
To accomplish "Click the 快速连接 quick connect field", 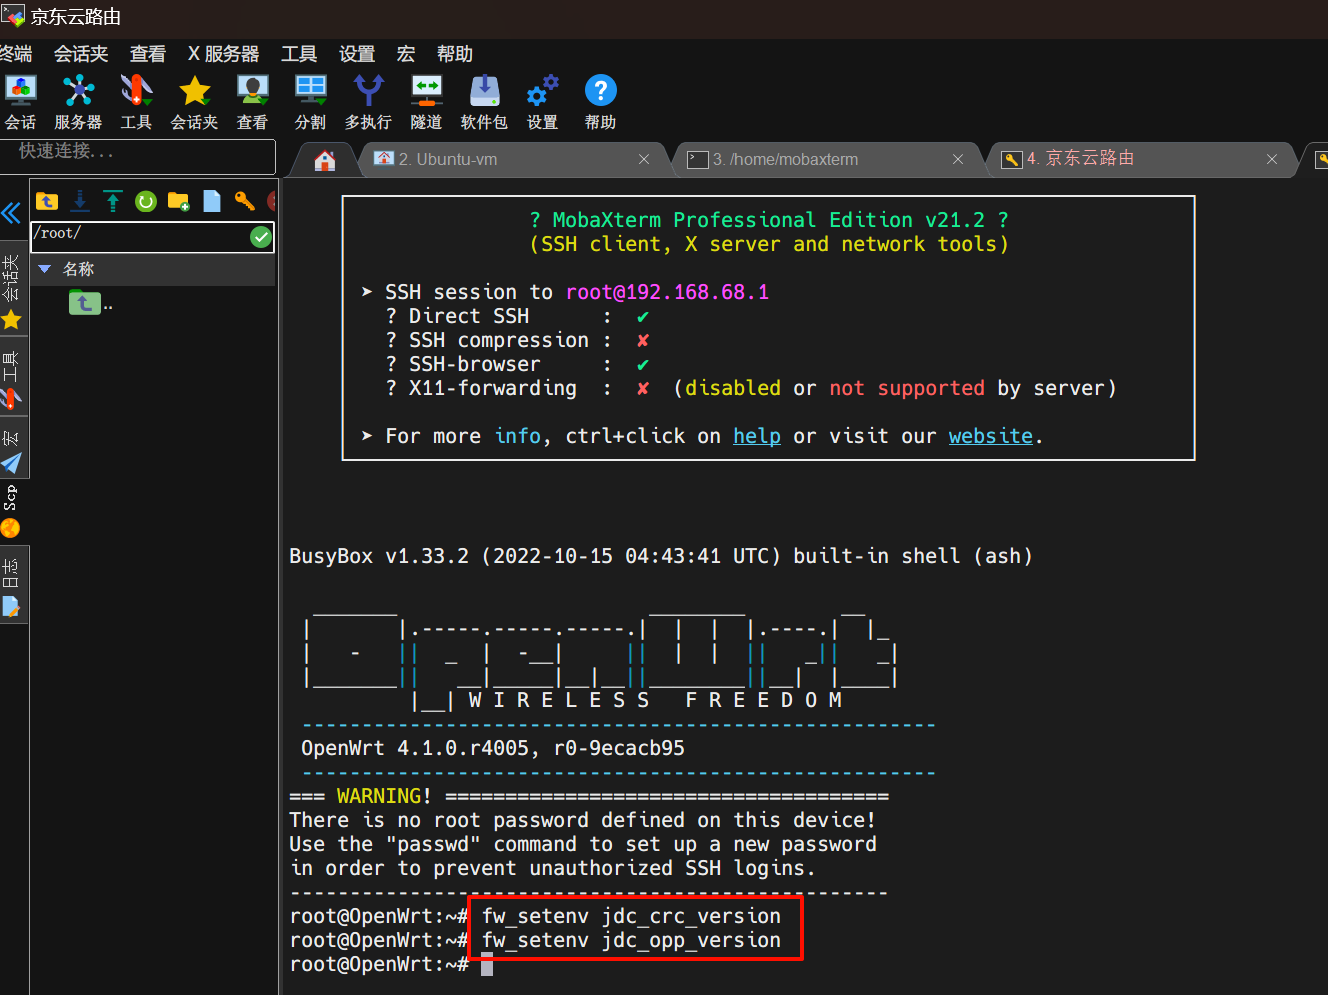I will point(138,152).
